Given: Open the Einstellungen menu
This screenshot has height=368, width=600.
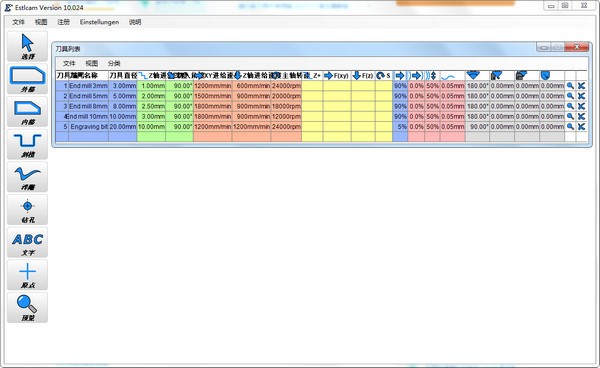Looking at the screenshot, I should [99, 22].
